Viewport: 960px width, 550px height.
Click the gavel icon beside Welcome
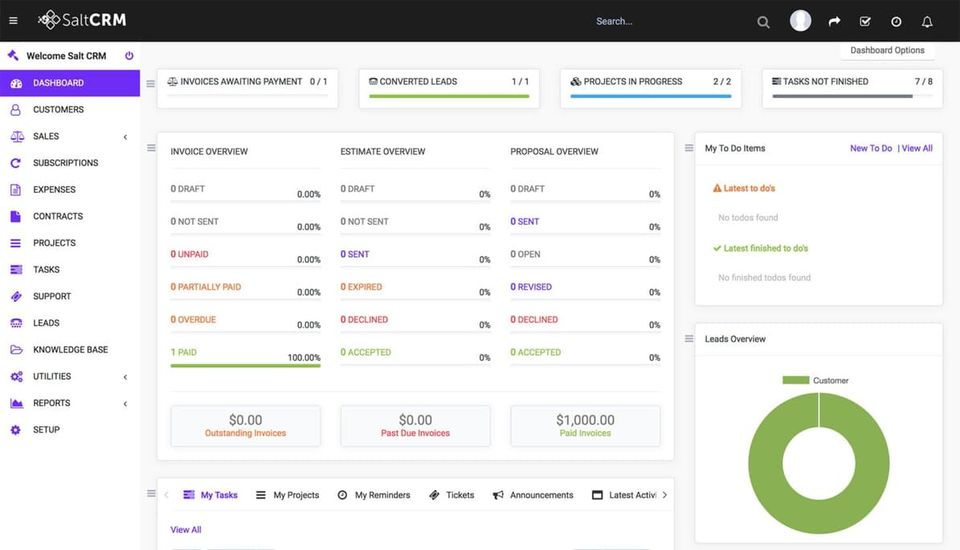(13, 55)
